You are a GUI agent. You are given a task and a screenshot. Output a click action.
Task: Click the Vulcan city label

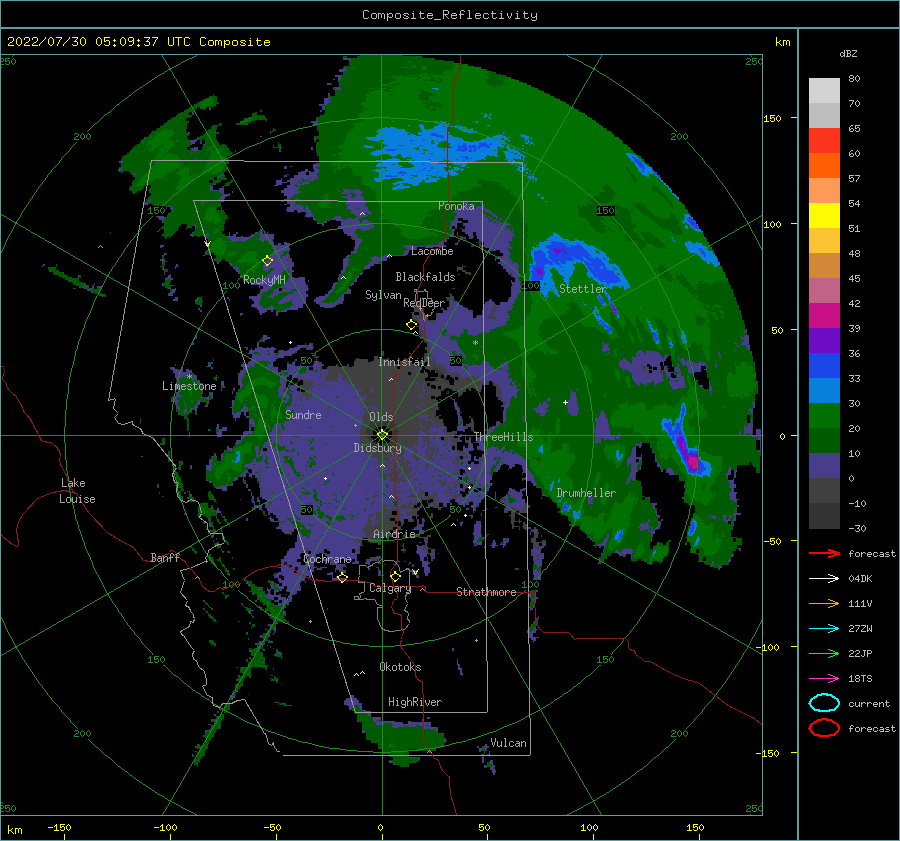(508, 743)
